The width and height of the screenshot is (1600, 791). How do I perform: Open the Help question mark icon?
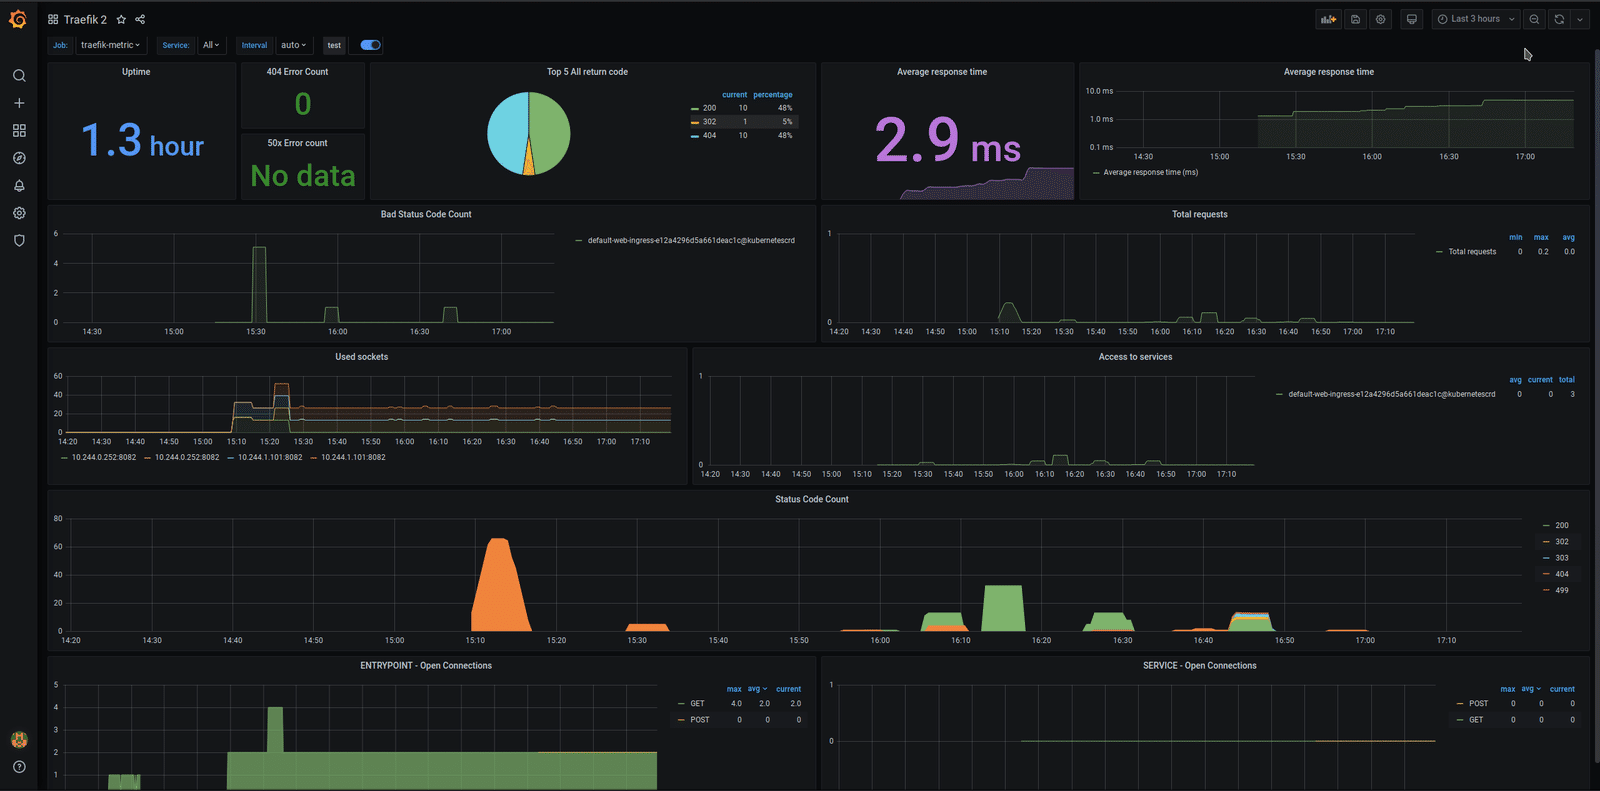pyautogui.click(x=19, y=767)
